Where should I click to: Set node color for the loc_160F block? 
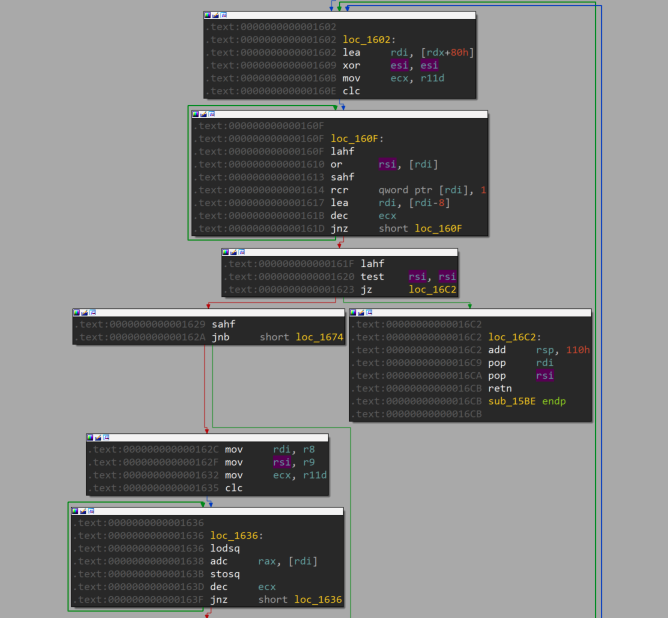click(x=196, y=114)
